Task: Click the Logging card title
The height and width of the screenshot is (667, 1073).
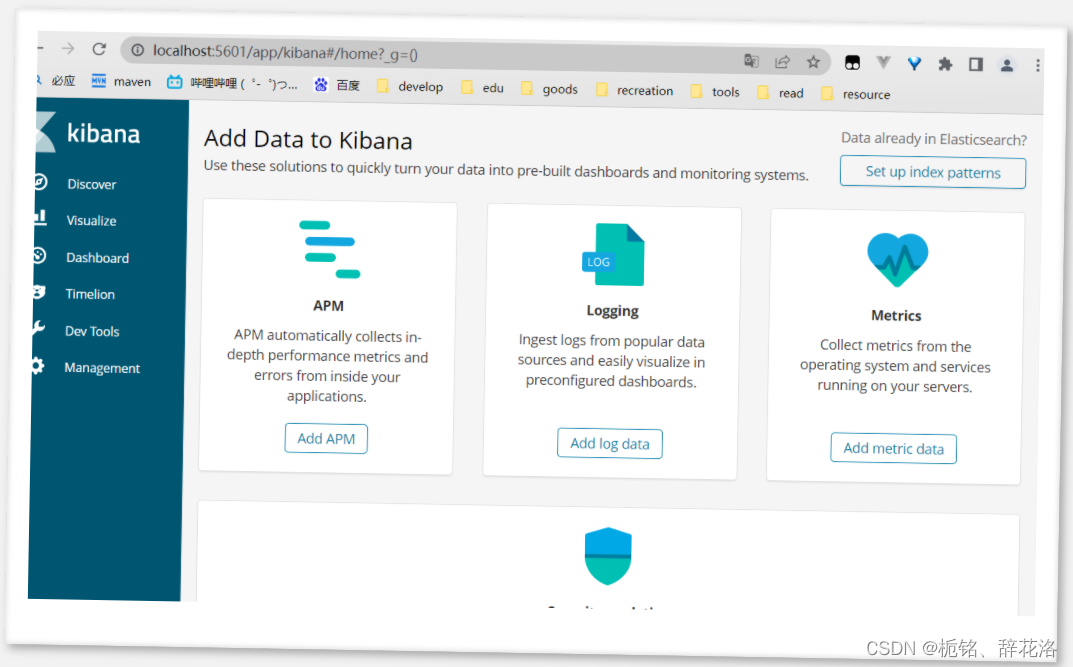Action: click(x=612, y=311)
